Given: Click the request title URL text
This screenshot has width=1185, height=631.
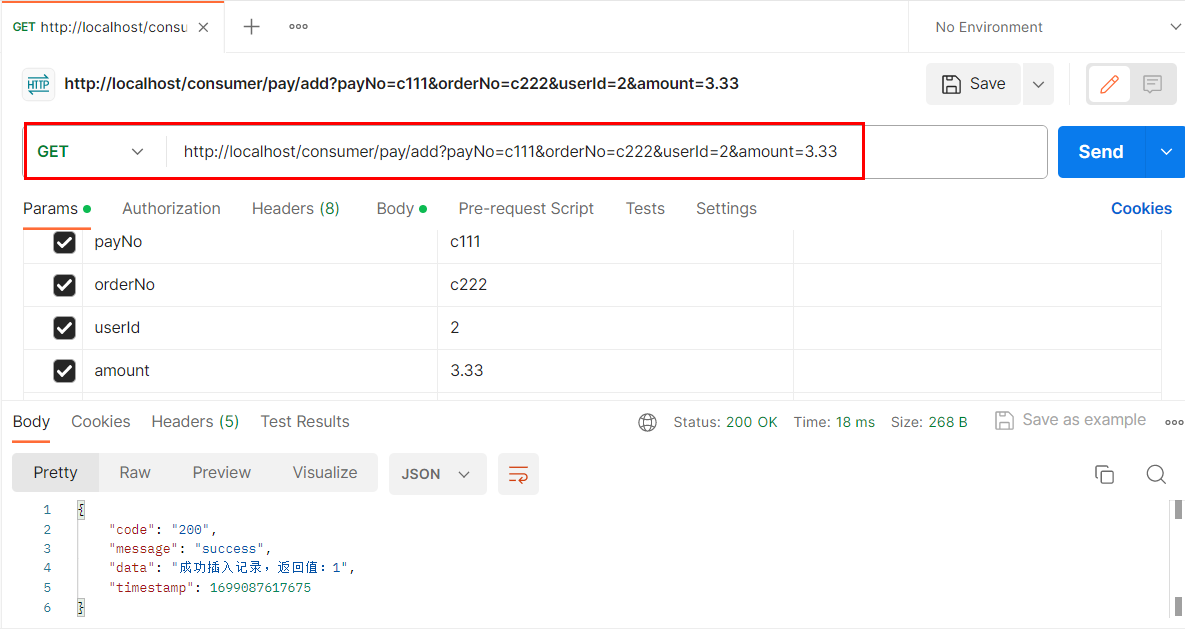Looking at the screenshot, I should point(401,84).
